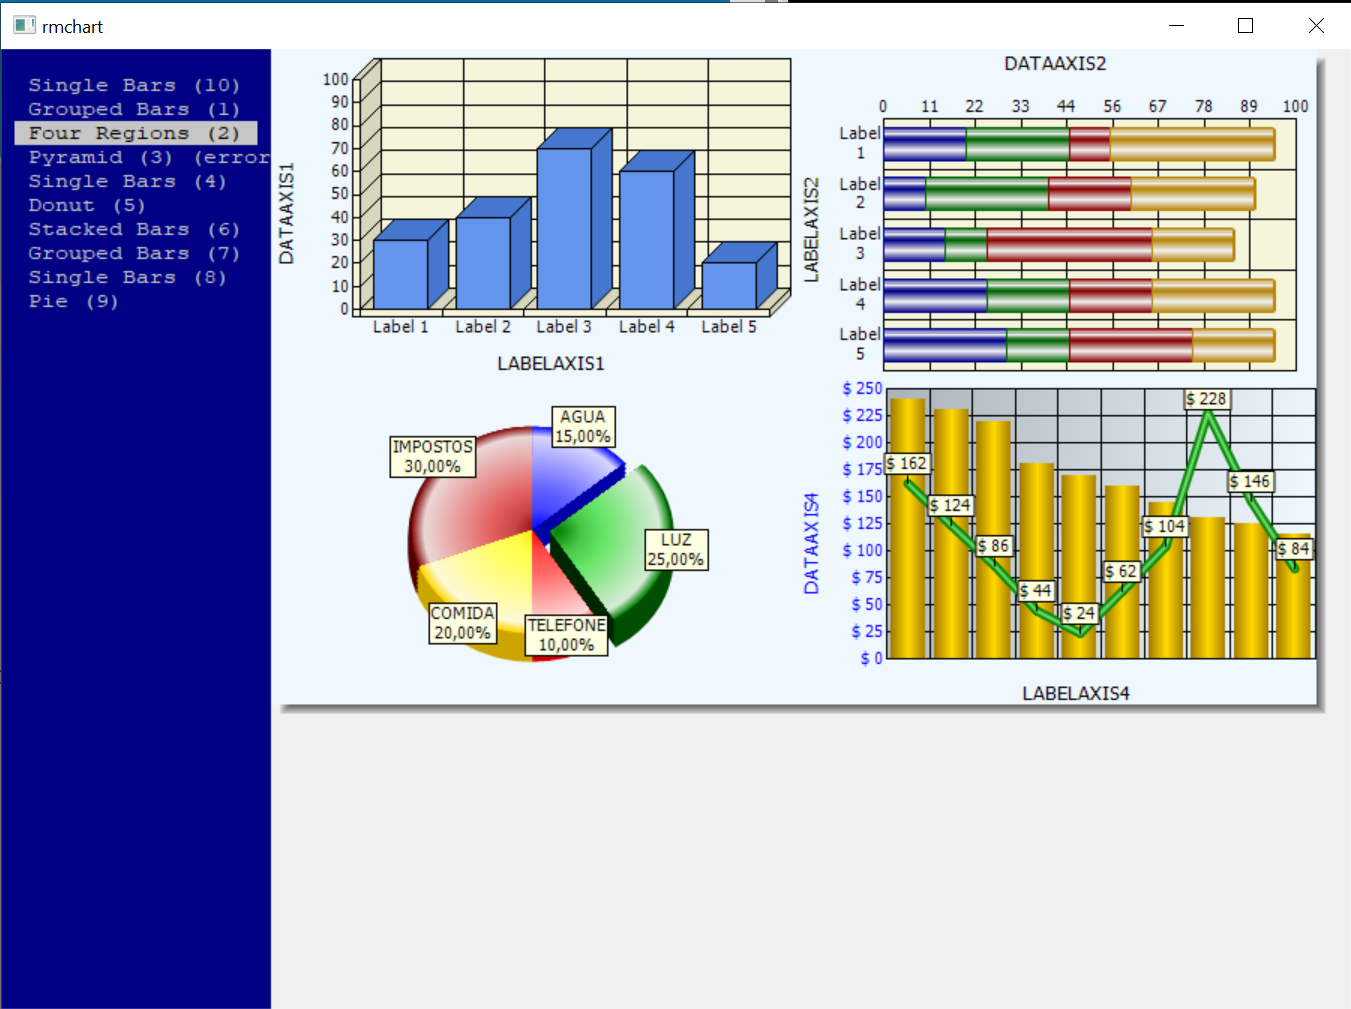Choose 'Single Bars (8)' list entry

tap(127, 277)
